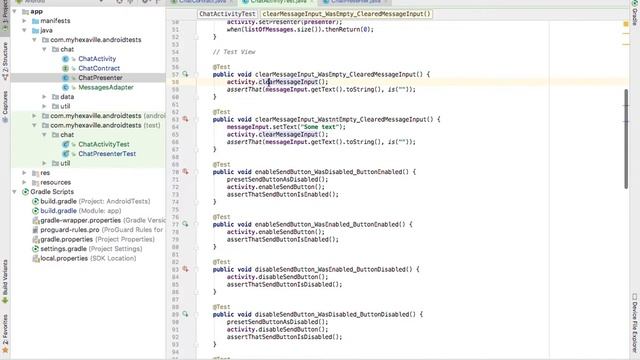The width and height of the screenshot is (640, 360).
Task: Run the enableSendButton_WasDisabled test from its gutter icon
Action: (185, 172)
